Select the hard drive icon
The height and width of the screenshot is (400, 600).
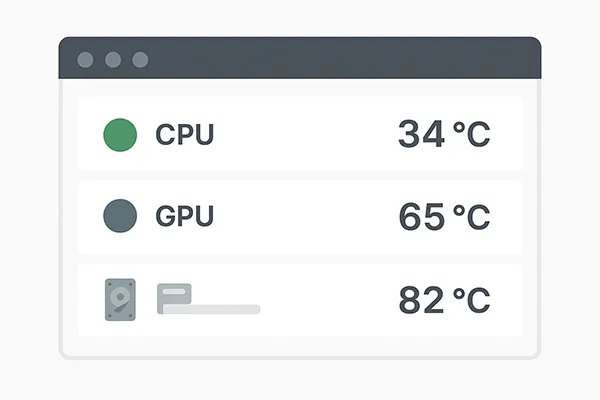(120, 299)
